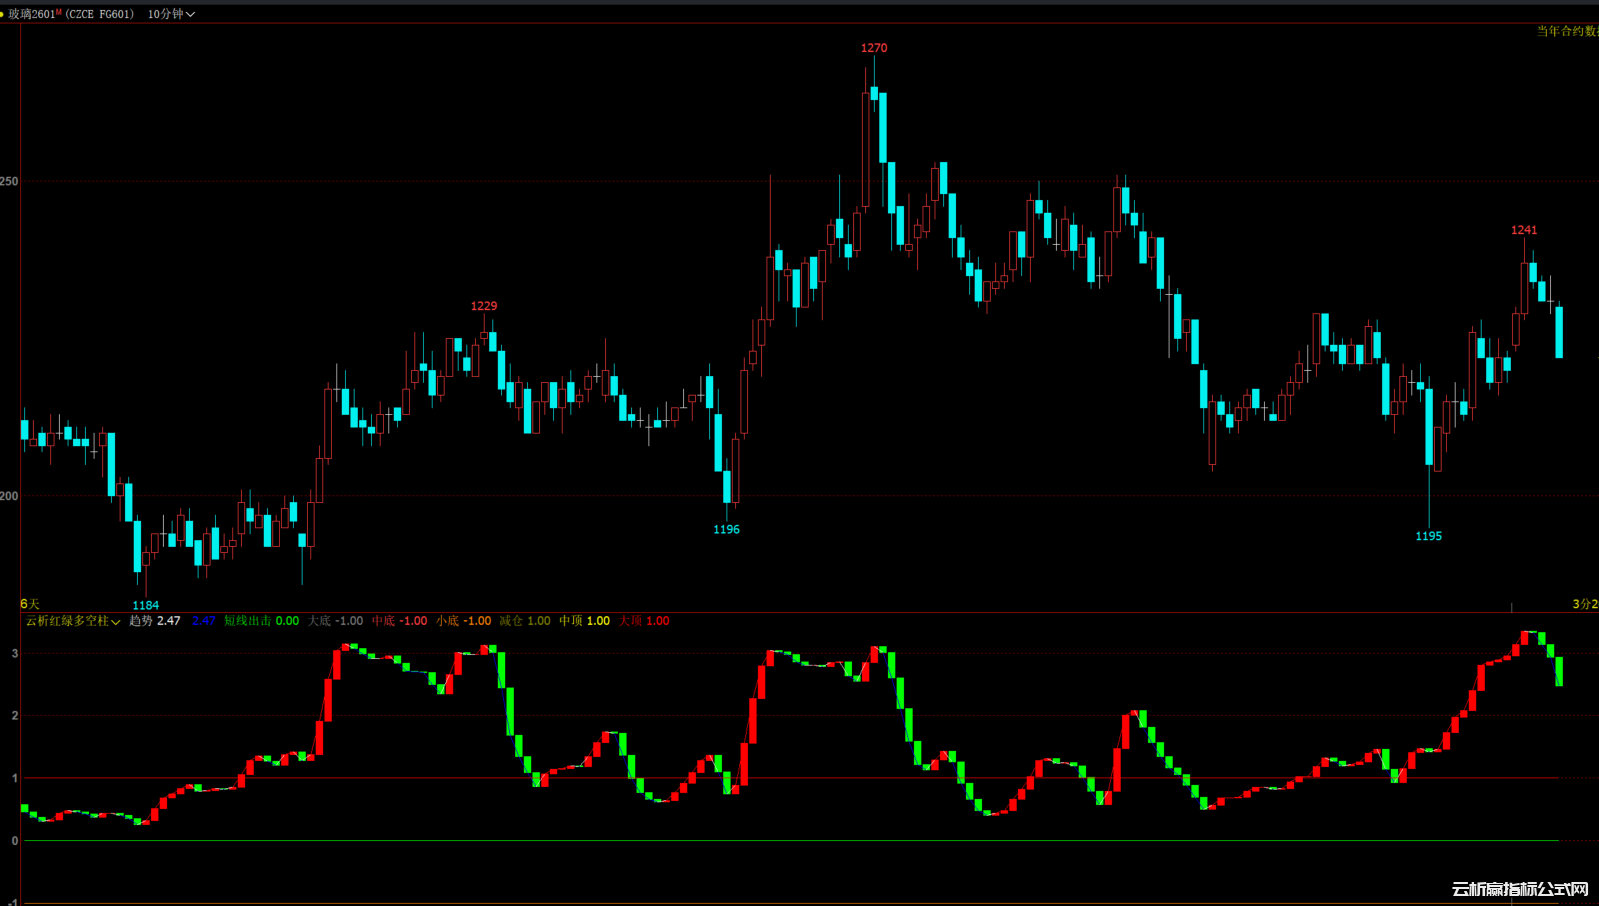Viewport: 1599px width, 906px height.
Task: Select the 大顶 1.00 indicator label
Action: click(644, 621)
